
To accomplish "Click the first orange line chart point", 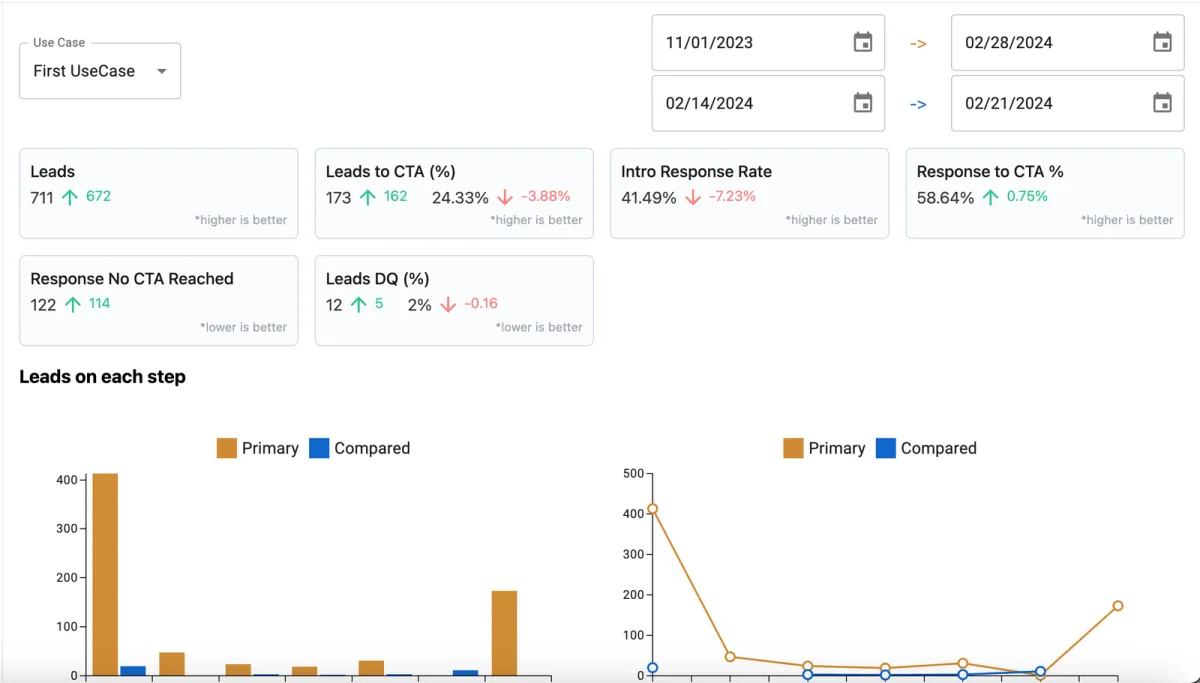I will 652,508.
